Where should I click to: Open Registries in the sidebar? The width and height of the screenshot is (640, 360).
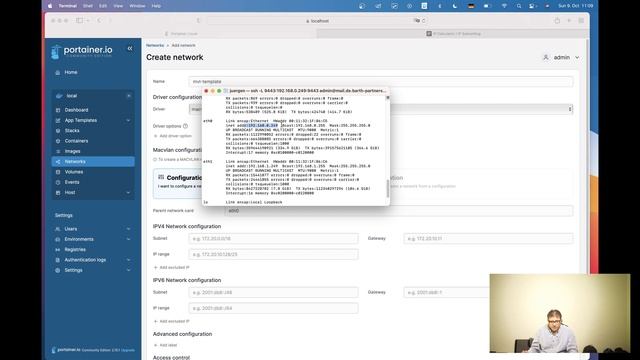(75, 249)
